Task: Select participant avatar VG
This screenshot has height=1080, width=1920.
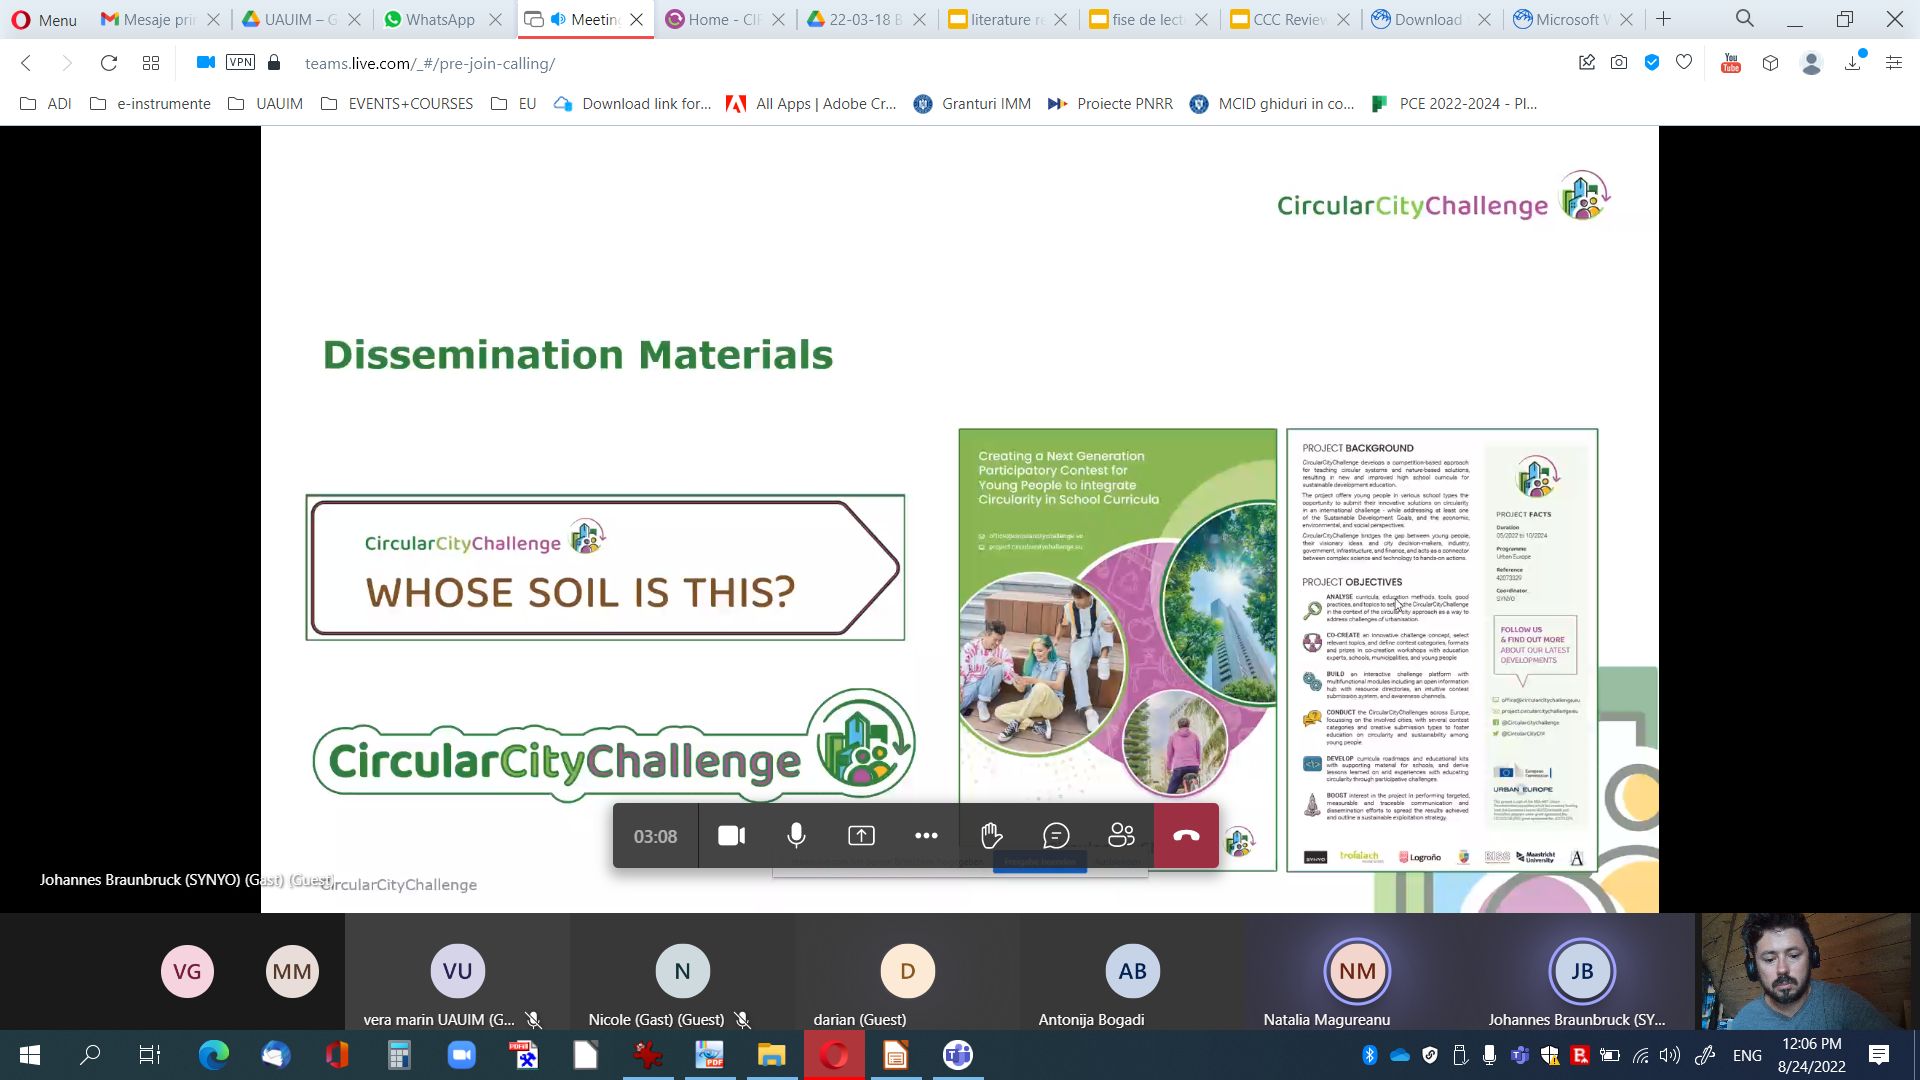Action: click(187, 971)
